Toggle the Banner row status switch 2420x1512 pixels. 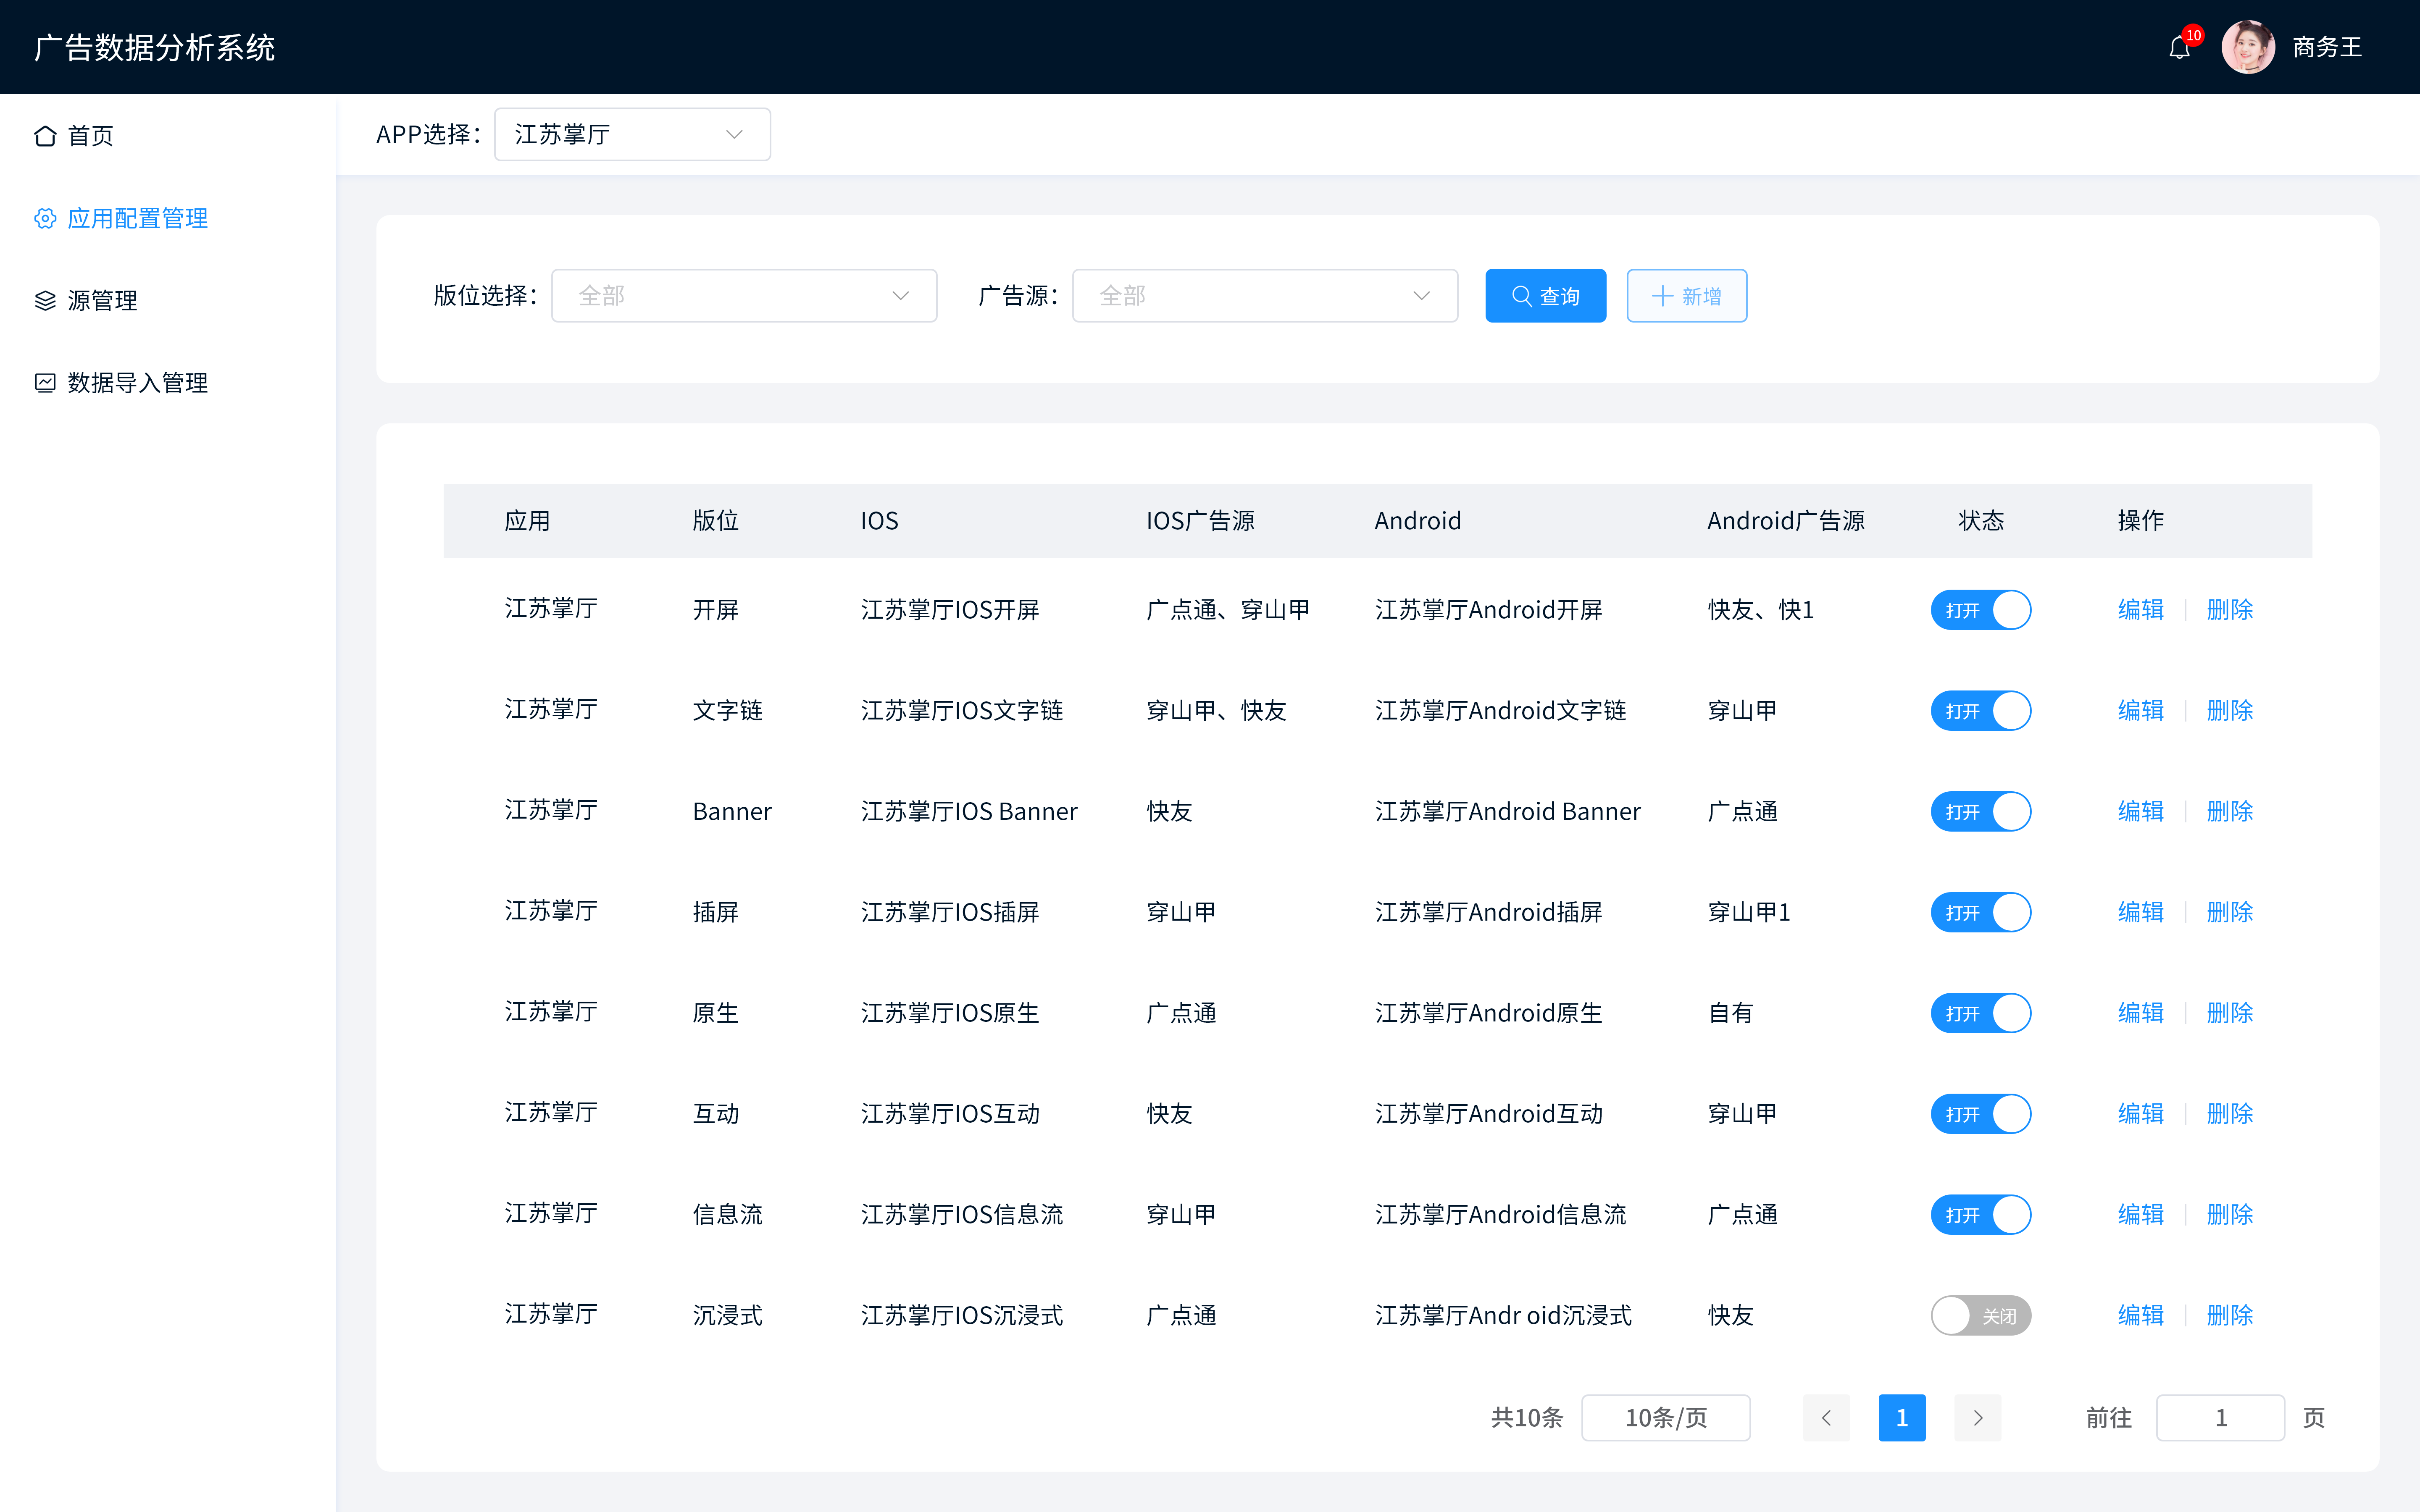1981,811
